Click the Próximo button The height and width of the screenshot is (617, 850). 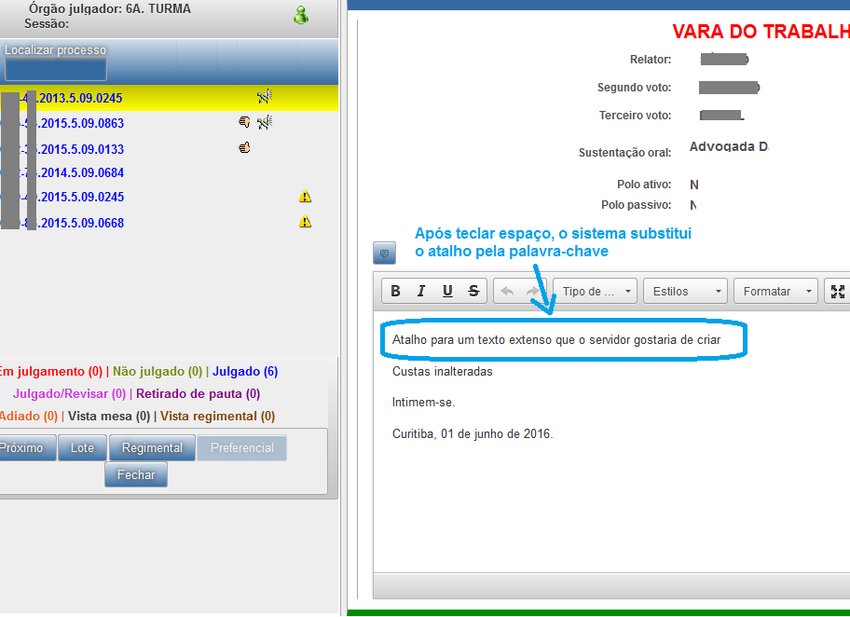click(27, 448)
